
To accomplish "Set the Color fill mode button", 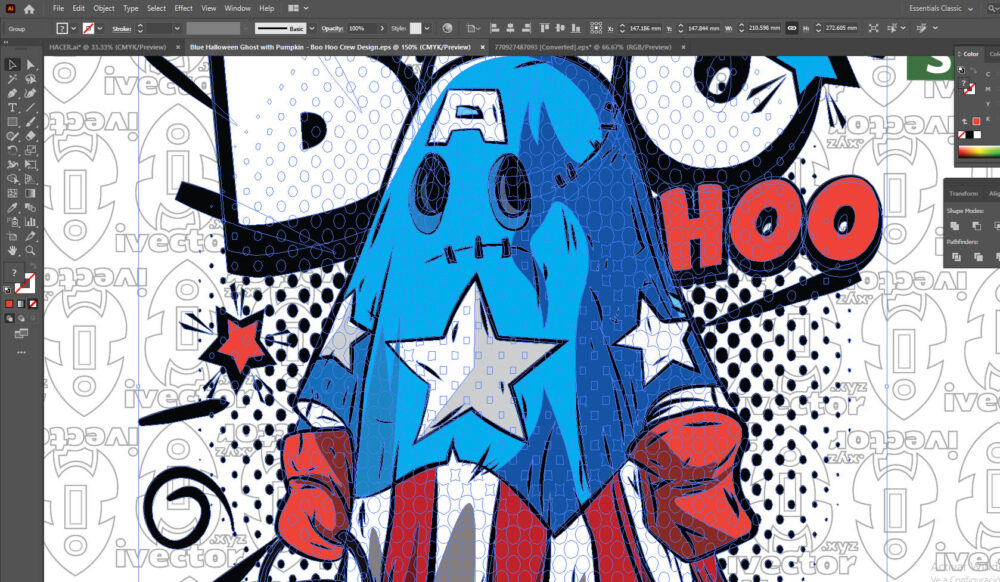I will [x=9, y=304].
